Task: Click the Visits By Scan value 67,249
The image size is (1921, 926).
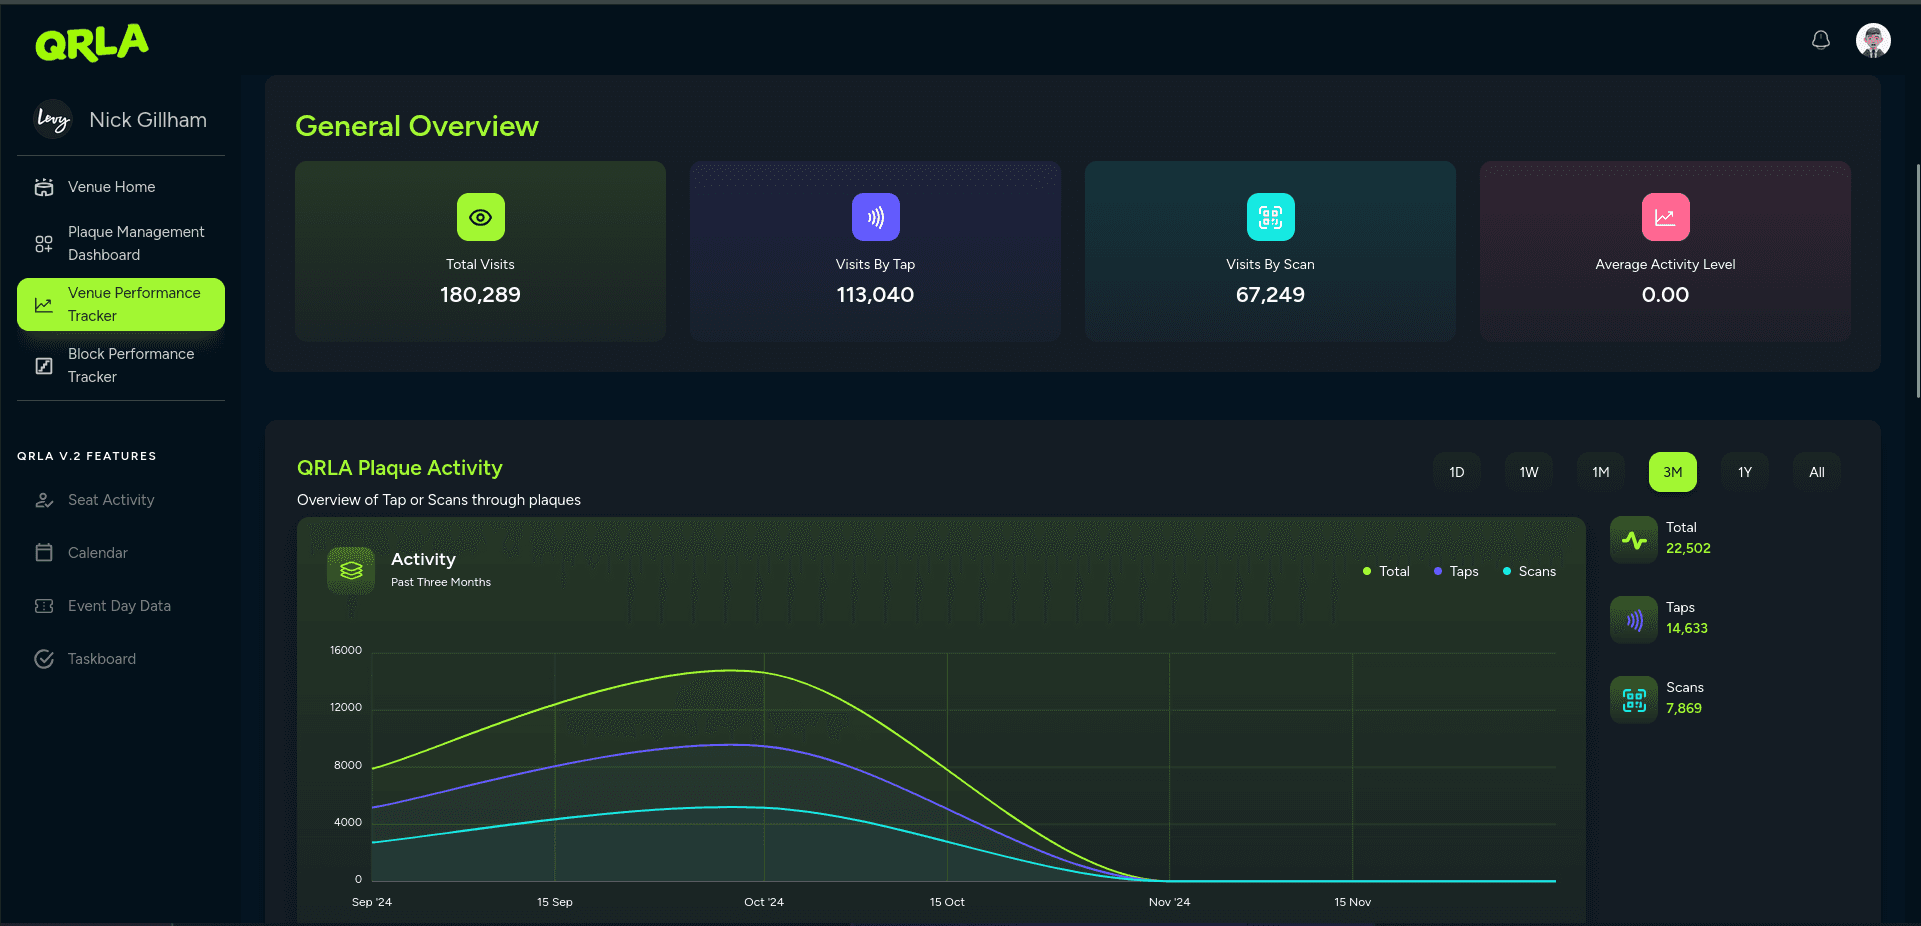Action: click(x=1270, y=295)
